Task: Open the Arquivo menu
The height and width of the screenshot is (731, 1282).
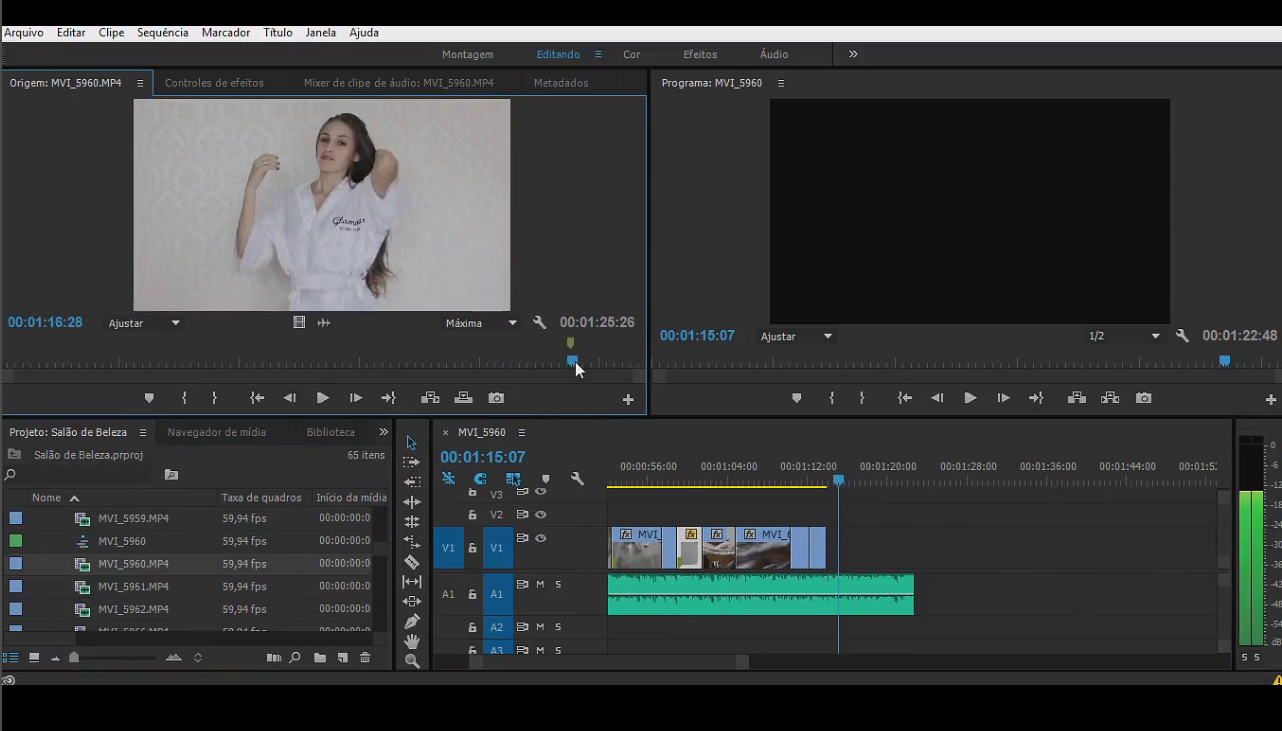Action: tap(24, 32)
